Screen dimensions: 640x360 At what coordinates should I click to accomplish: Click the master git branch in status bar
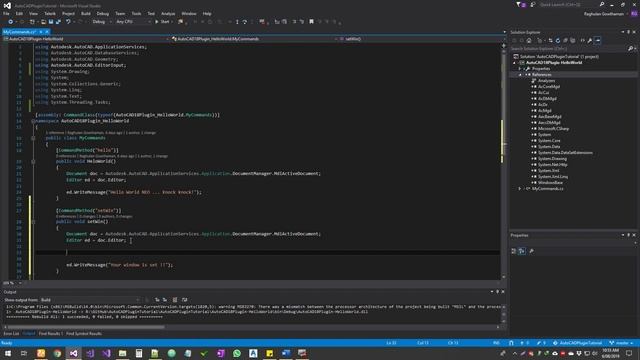621,343
